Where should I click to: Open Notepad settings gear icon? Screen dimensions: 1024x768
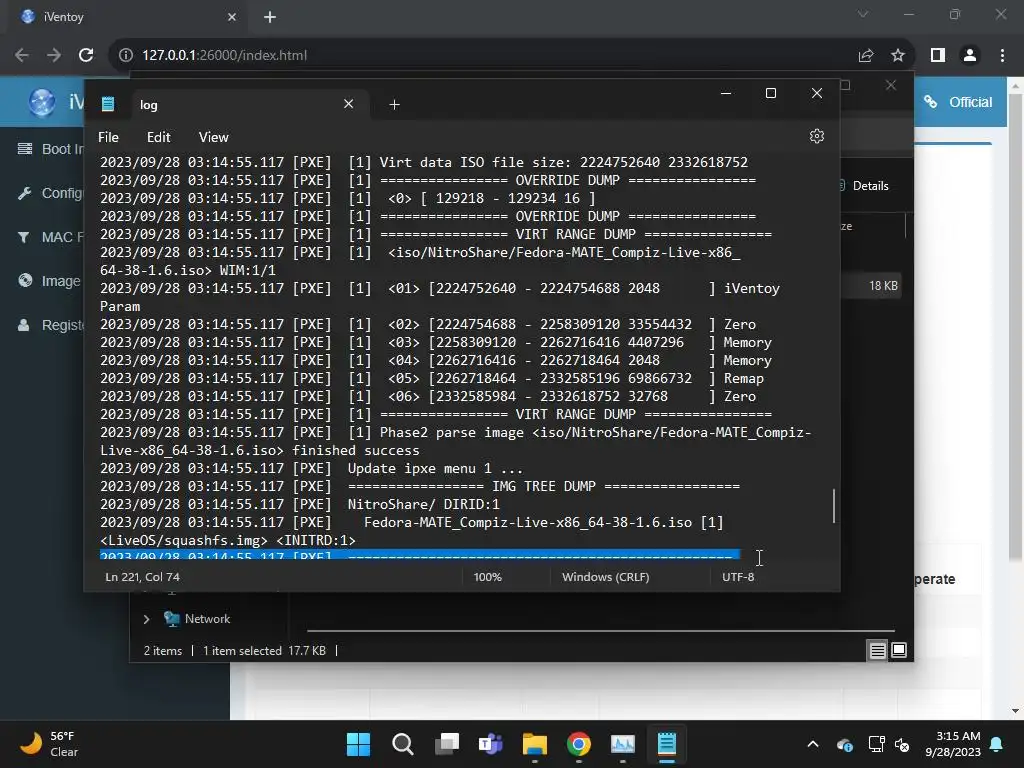tap(816, 136)
